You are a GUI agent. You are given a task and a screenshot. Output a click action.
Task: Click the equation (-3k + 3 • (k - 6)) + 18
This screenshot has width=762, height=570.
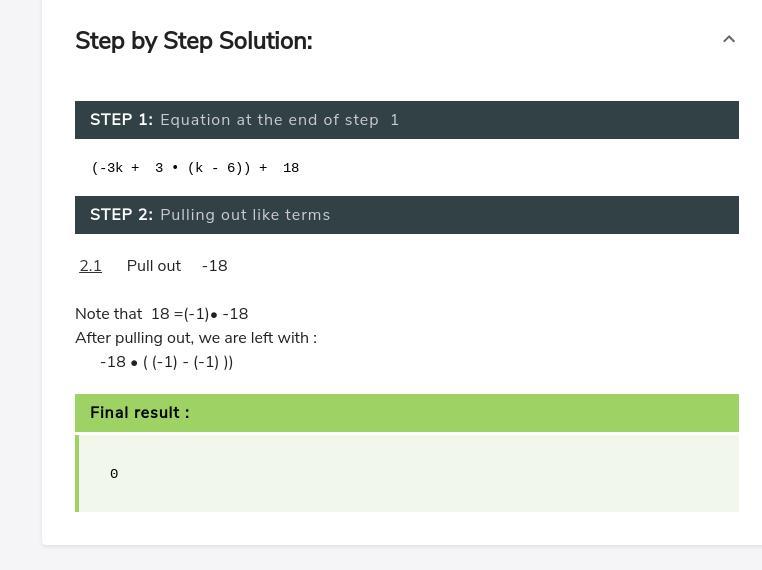click(195, 168)
